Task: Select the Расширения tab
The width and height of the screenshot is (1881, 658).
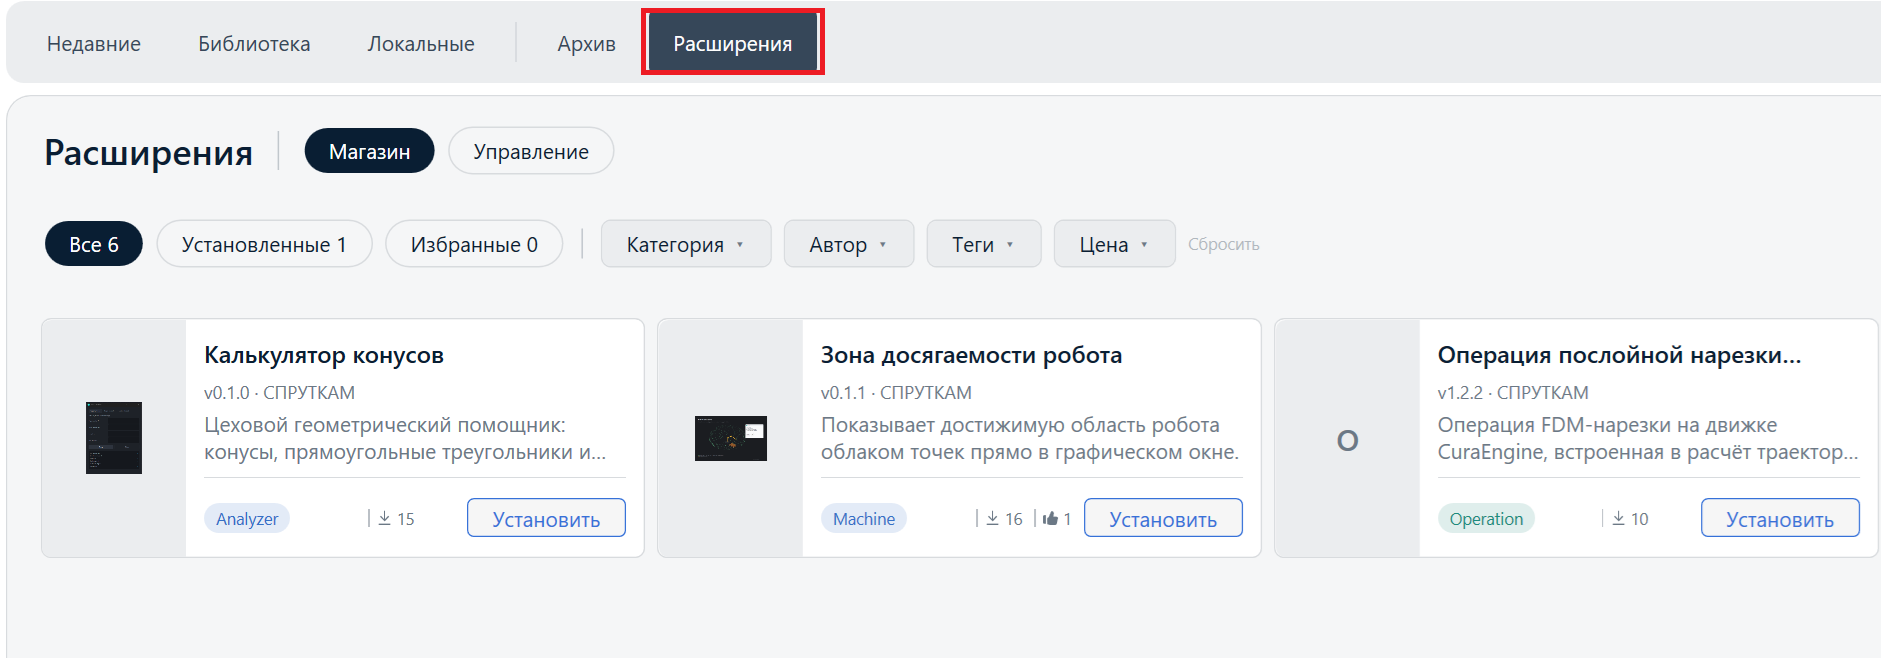Action: tap(733, 43)
